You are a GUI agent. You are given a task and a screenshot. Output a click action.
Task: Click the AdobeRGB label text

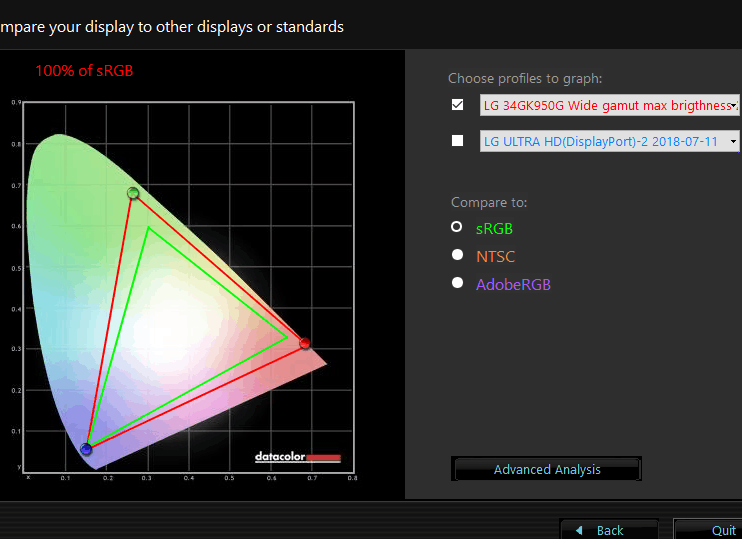click(513, 285)
